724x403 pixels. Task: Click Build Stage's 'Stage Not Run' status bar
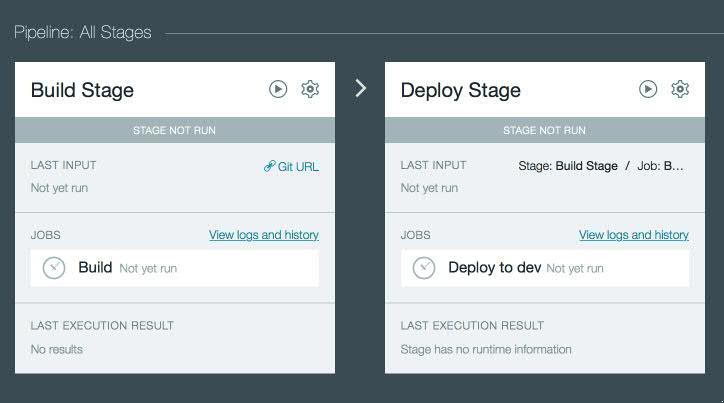point(174,130)
